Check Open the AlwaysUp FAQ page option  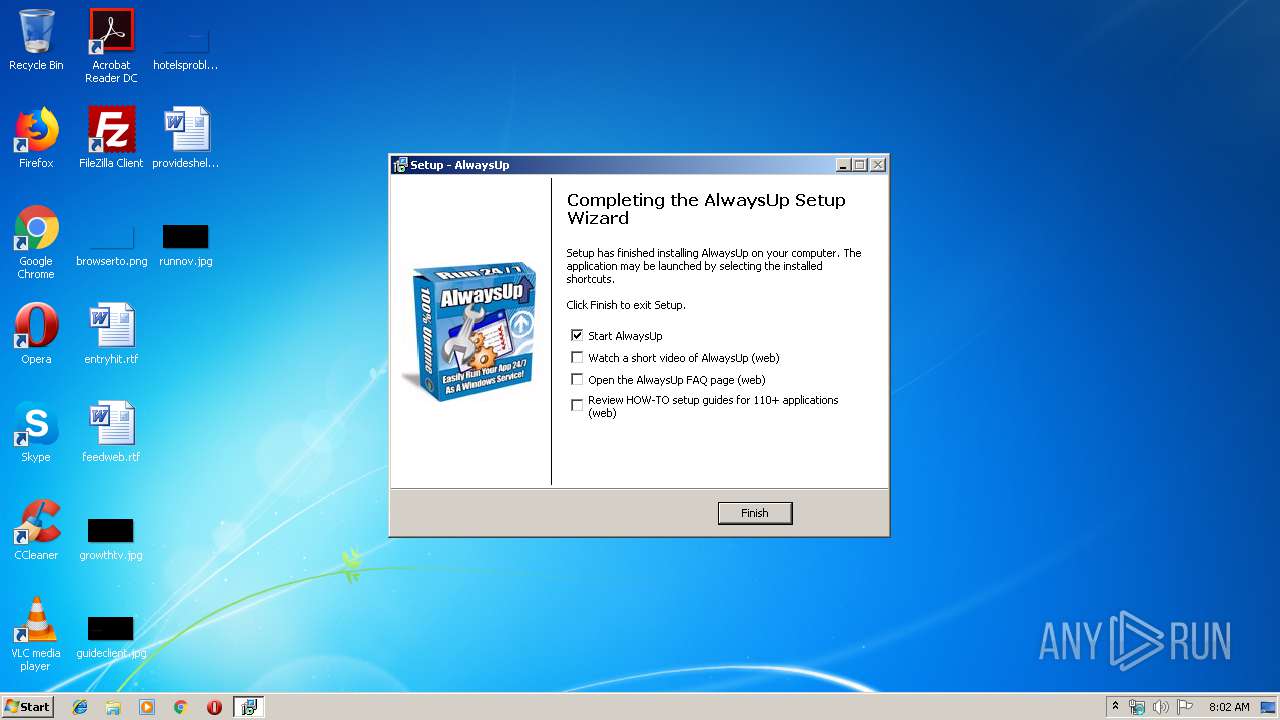[x=577, y=380]
